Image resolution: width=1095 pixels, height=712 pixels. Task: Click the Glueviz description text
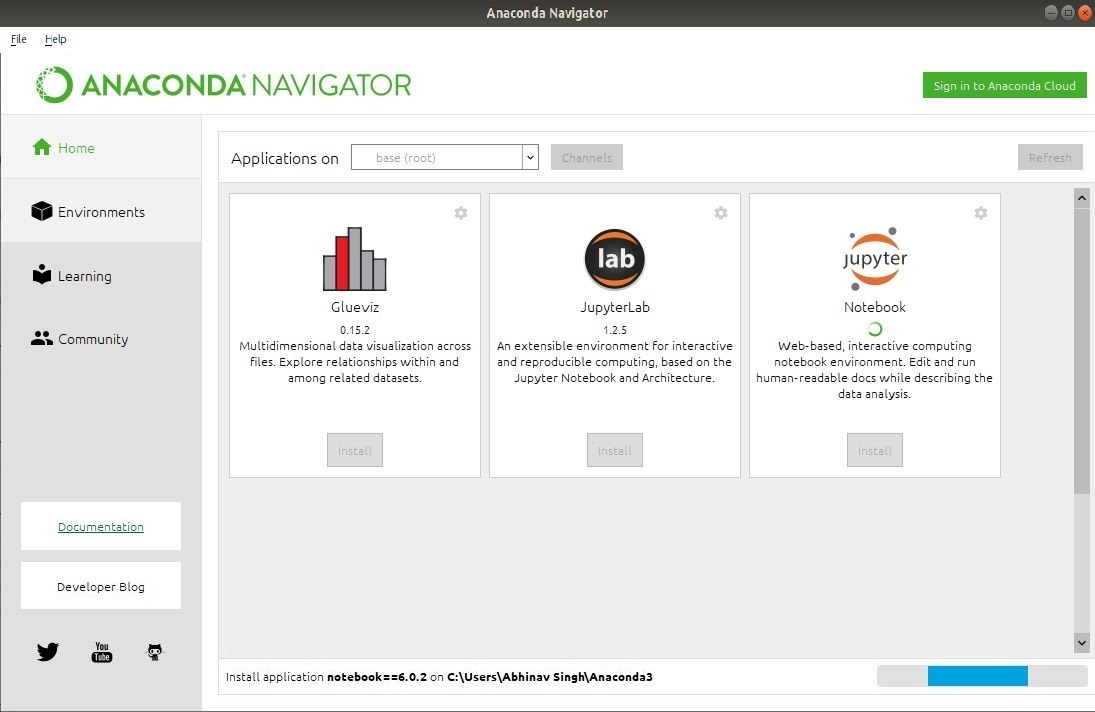click(x=355, y=362)
